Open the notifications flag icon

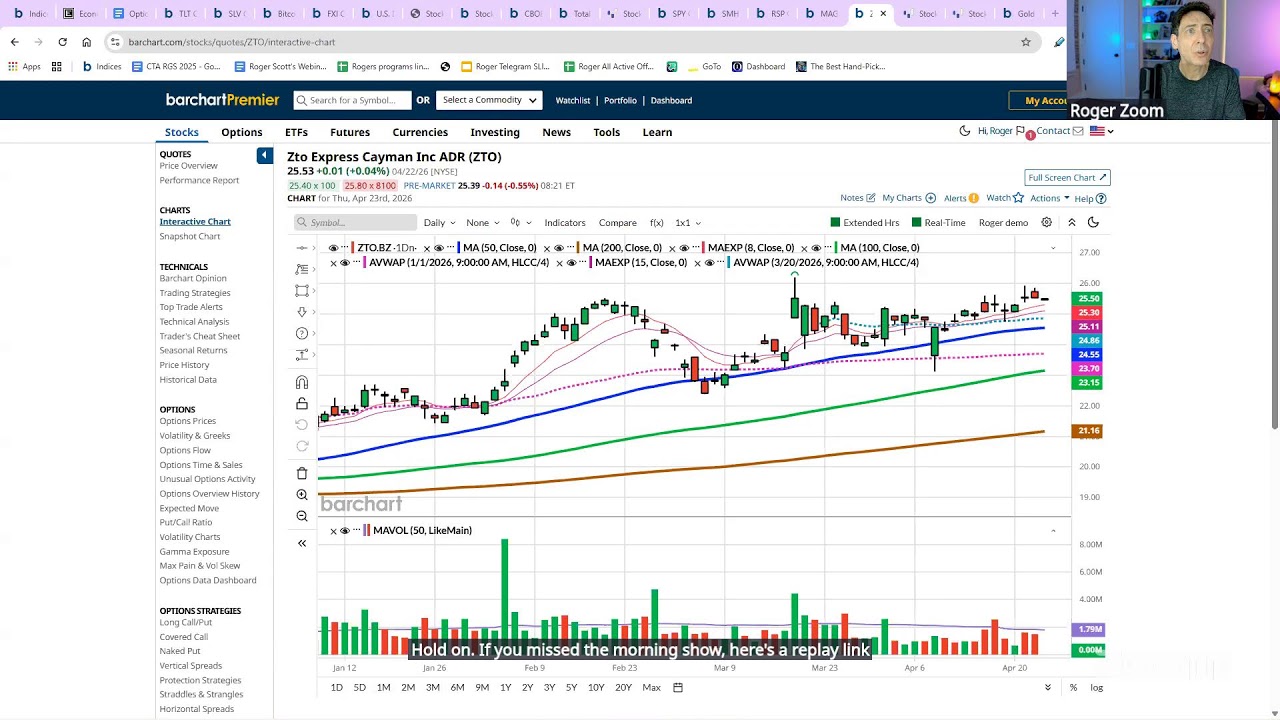coord(1020,131)
